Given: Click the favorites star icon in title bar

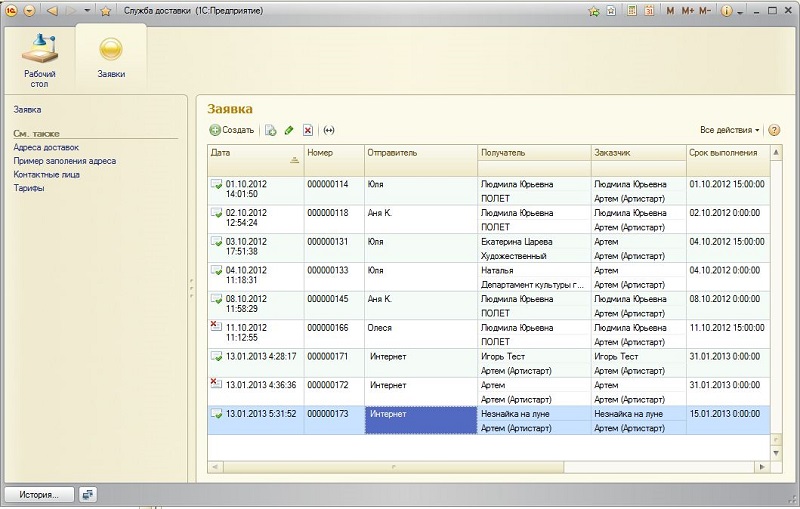Looking at the screenshot, I should (x=105, y=11).
